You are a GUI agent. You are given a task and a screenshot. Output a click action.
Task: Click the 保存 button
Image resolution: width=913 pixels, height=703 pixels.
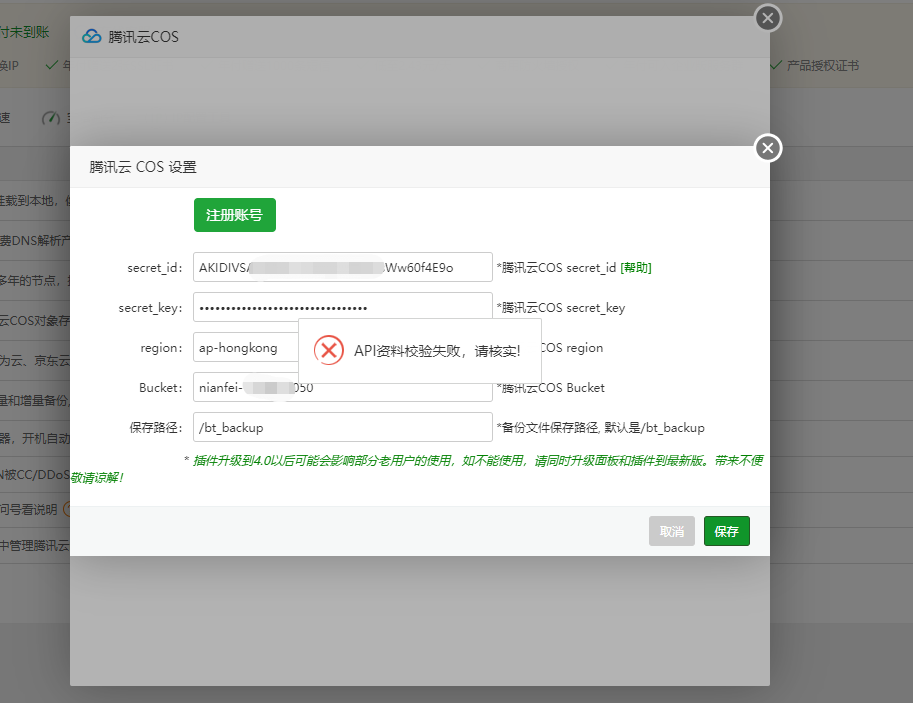727,531
